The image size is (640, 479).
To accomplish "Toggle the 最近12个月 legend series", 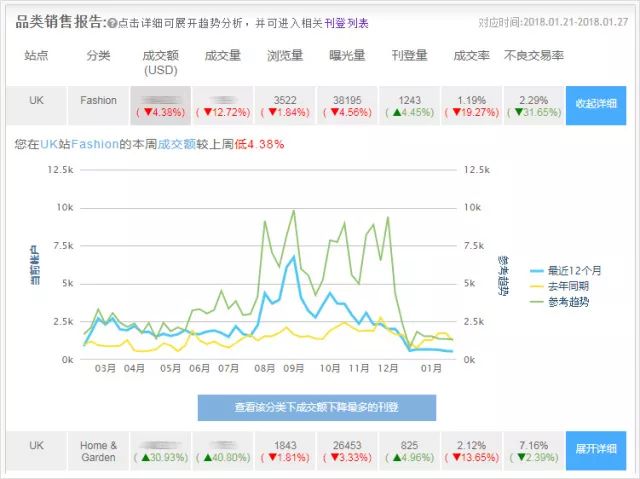I will pyautogui.click(x=565, y=271).
